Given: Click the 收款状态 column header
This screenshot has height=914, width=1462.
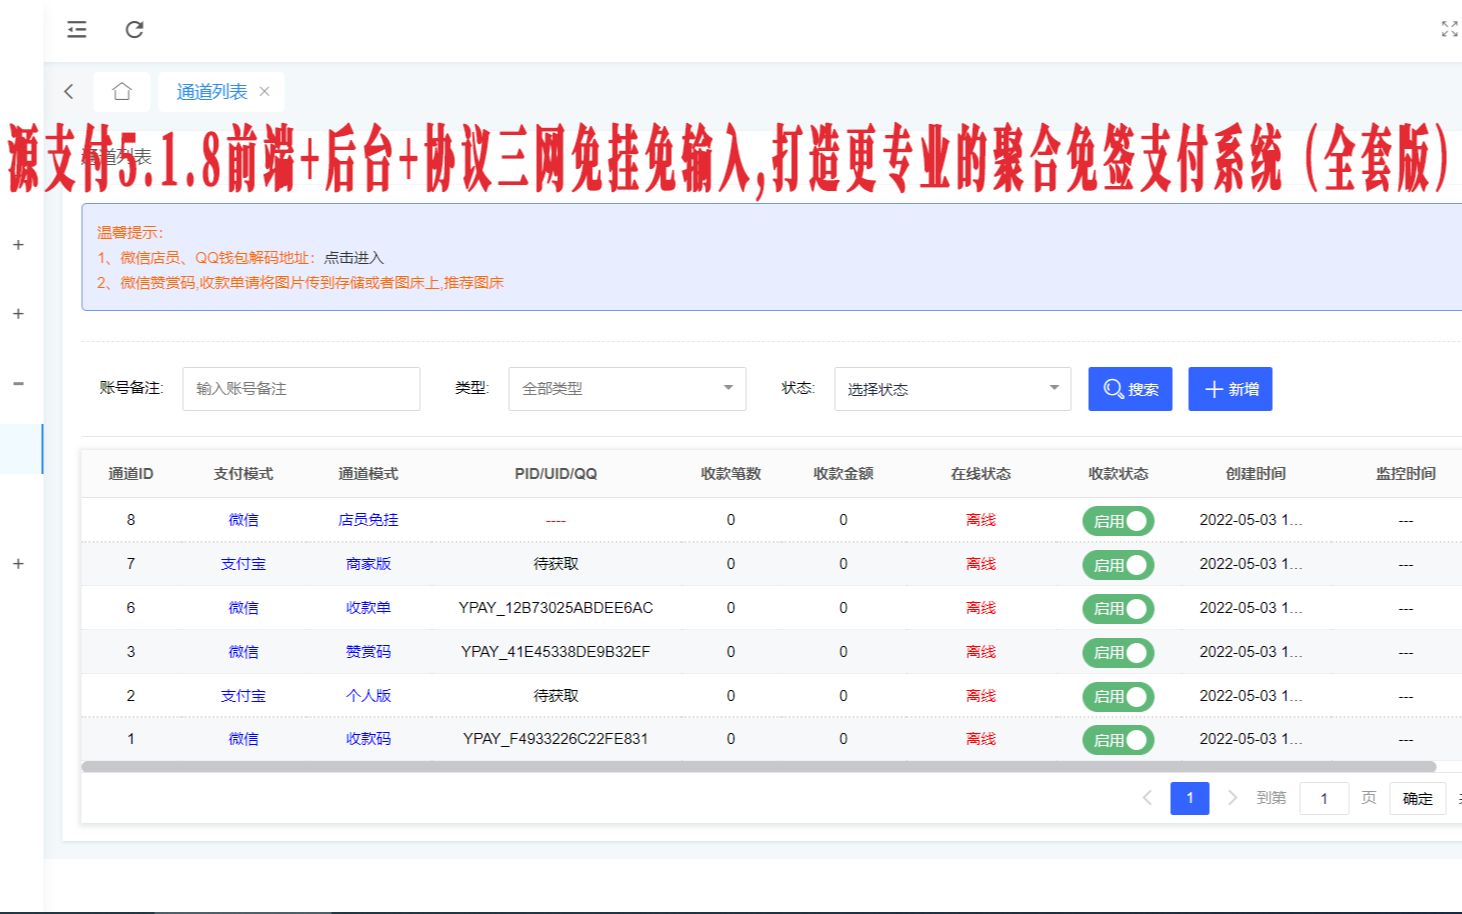Looking at the screenshot, I should 1118,474.
